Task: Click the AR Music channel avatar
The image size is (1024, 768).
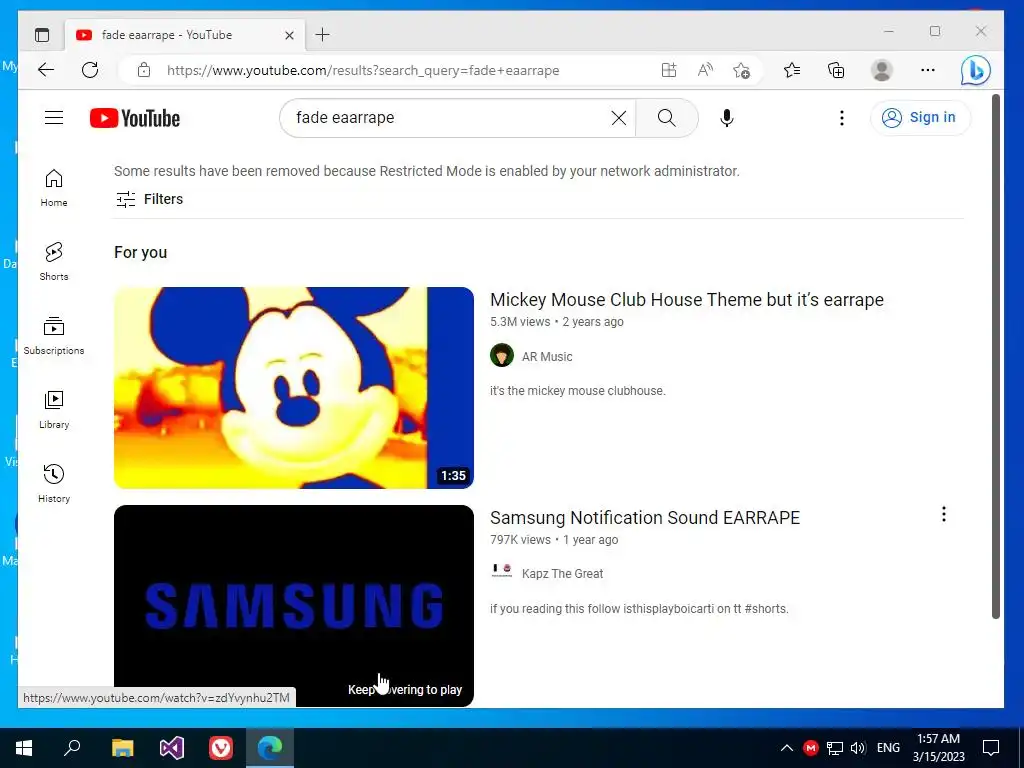Action: tap(502, 356)
